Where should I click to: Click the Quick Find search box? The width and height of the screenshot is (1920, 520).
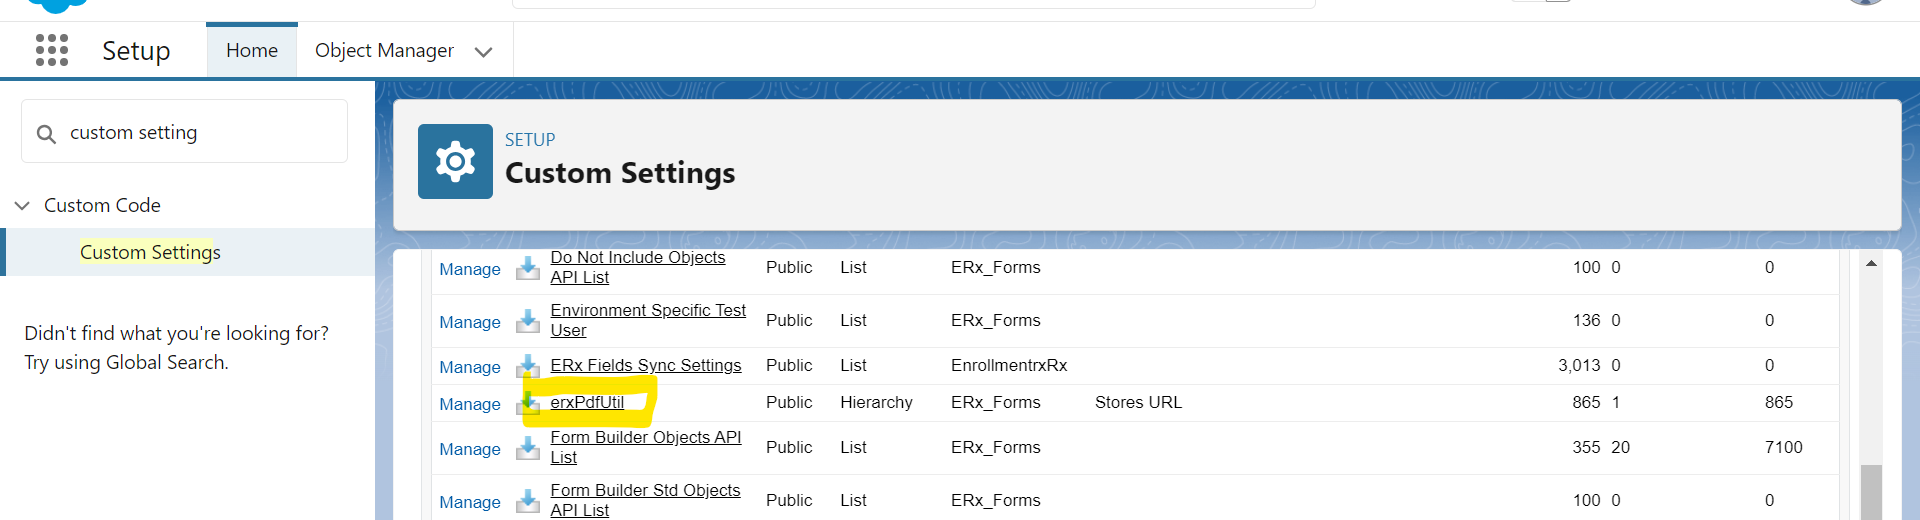[x=200, y=132]
